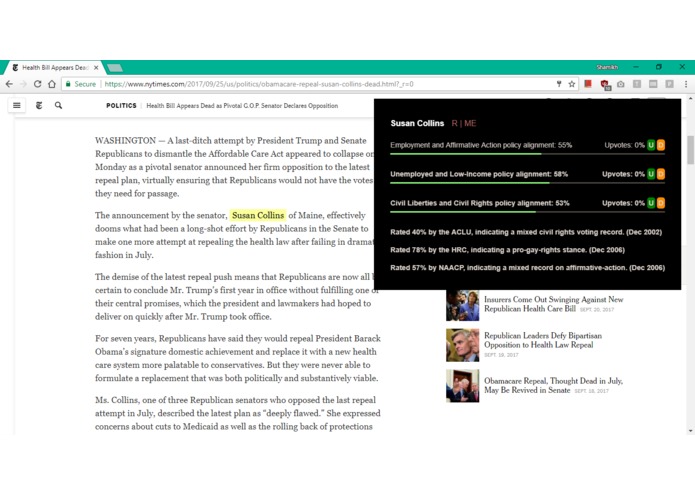Restore down the browser window
Screen dimensions: 695x494
point(659,67)
